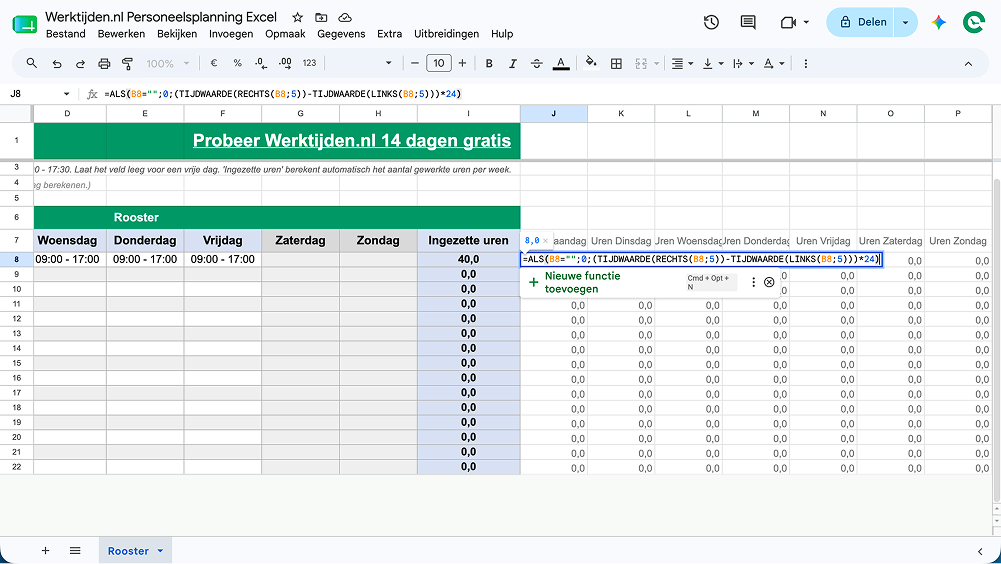Open the Invoegen menu
This screenshot has height=564, width=1001.
tap(231, 34)
